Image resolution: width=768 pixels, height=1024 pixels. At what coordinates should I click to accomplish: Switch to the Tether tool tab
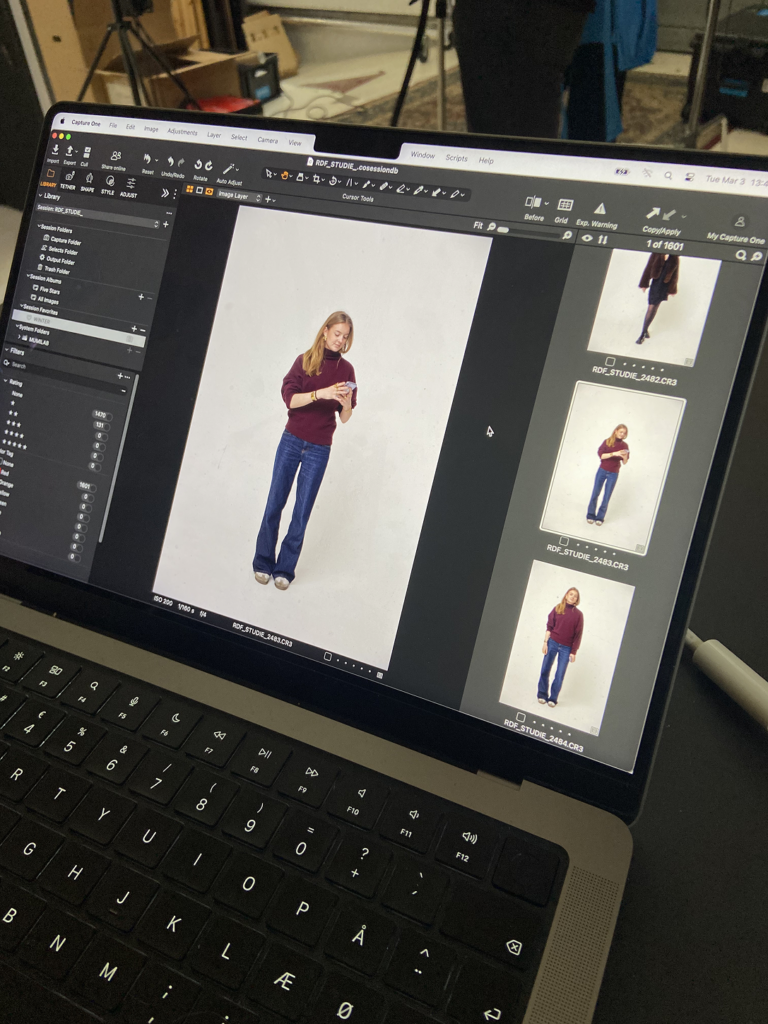70,180
